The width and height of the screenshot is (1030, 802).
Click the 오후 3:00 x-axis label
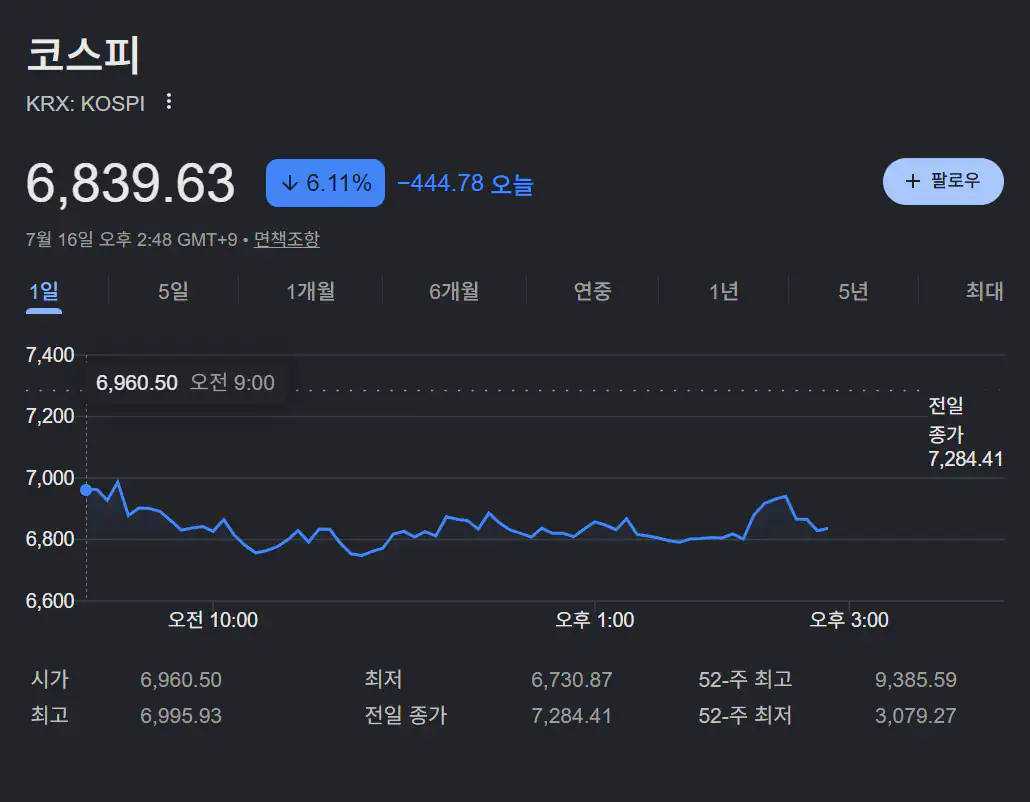coord(849,619)
